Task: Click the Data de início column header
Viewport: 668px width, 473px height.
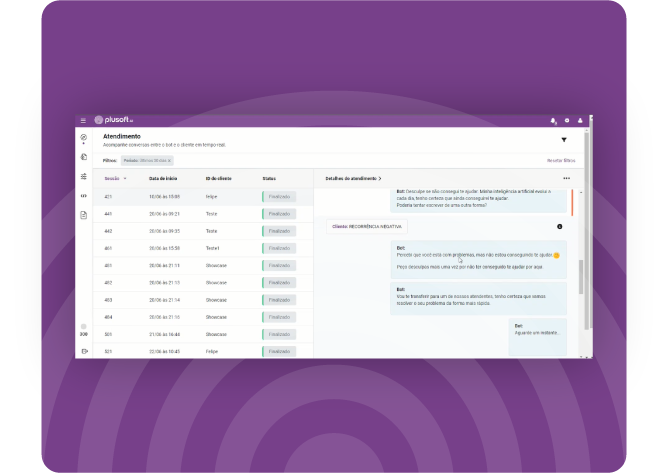Action: 163,179
